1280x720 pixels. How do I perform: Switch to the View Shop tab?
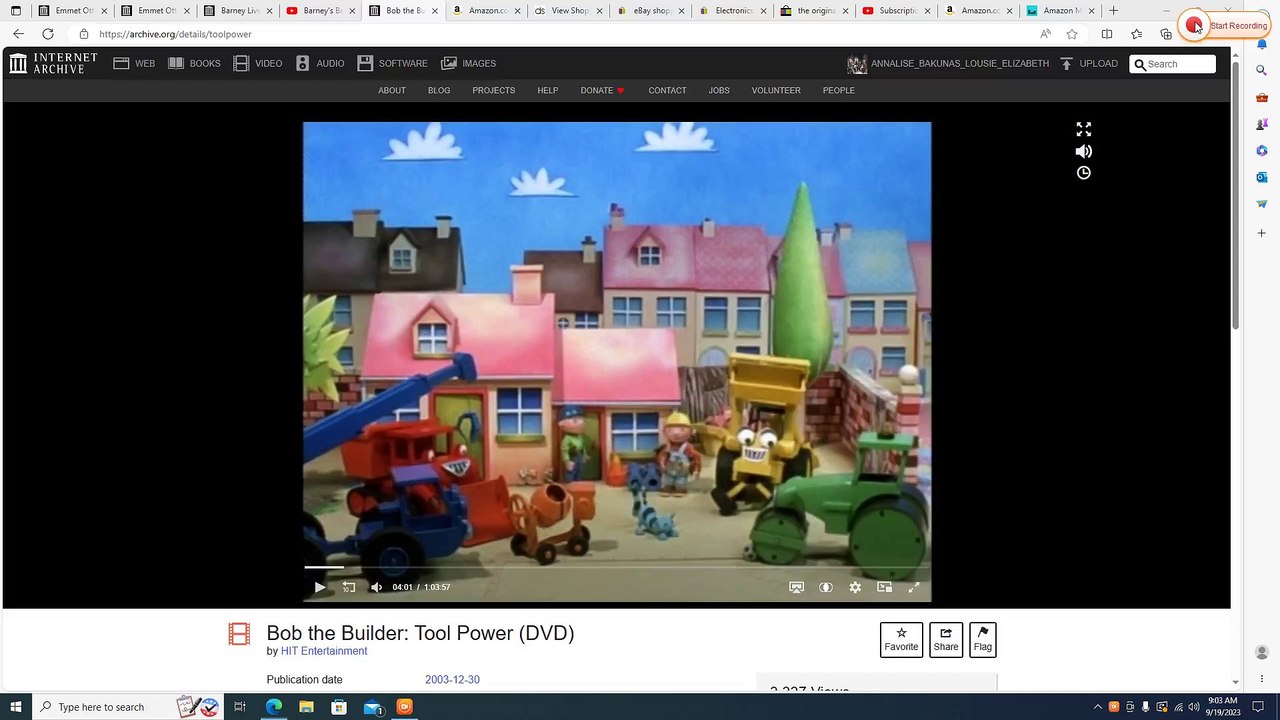click(568, 11)
